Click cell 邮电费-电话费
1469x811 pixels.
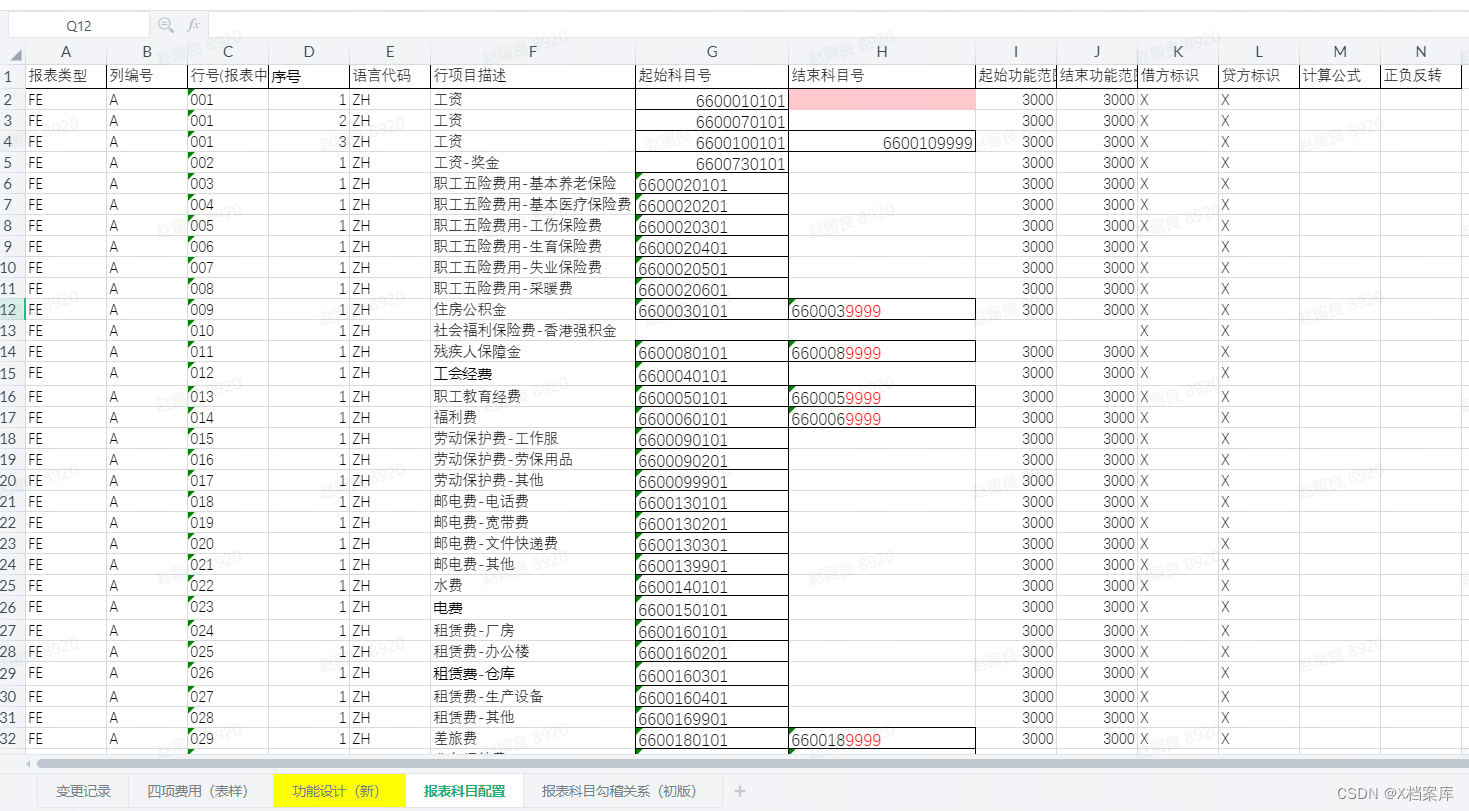(x=533, y=501)
